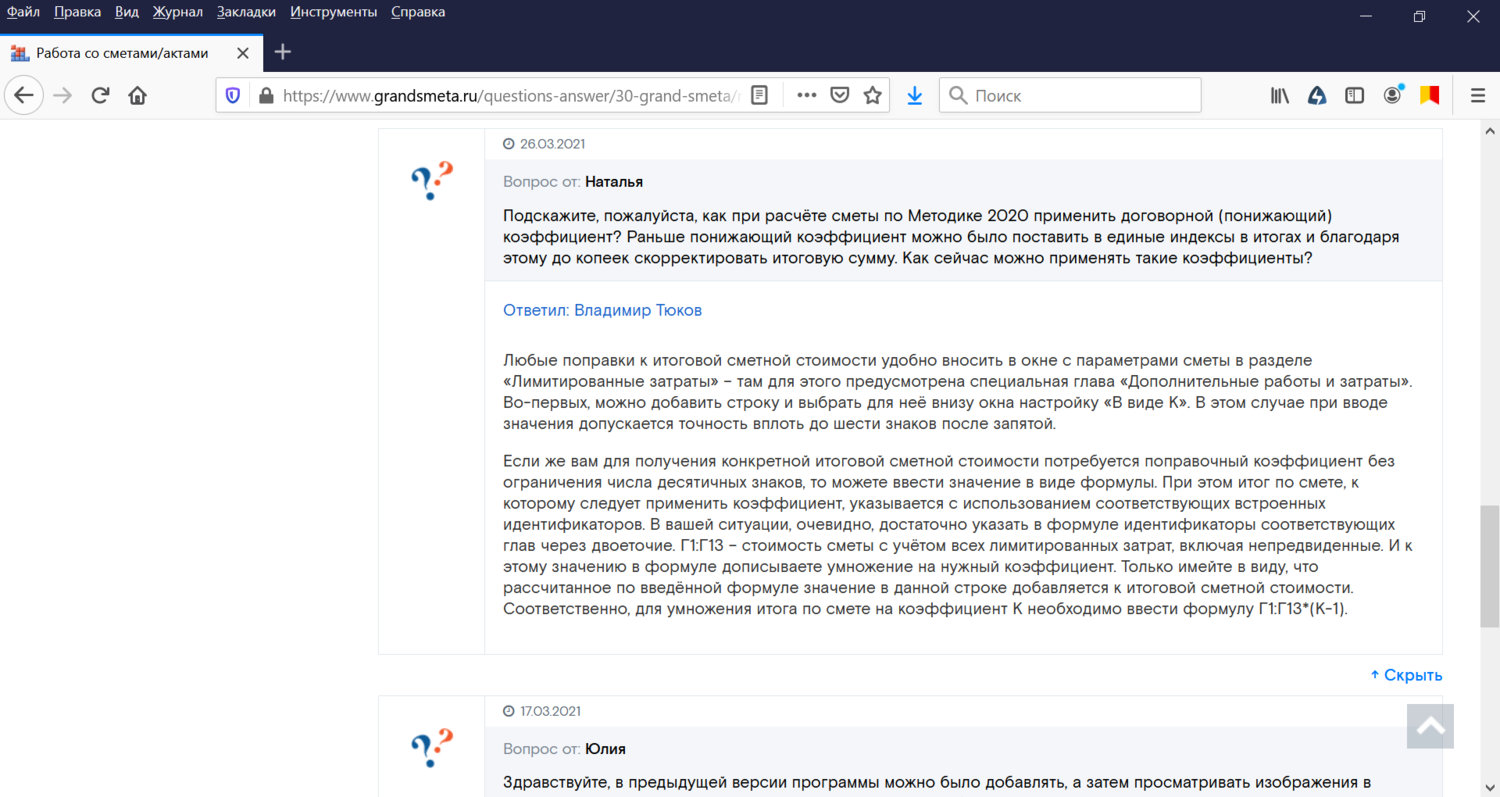This screenshot has height=797, width=1500.
Task: Save the page to Pocket
Action: tap(841, 95)
